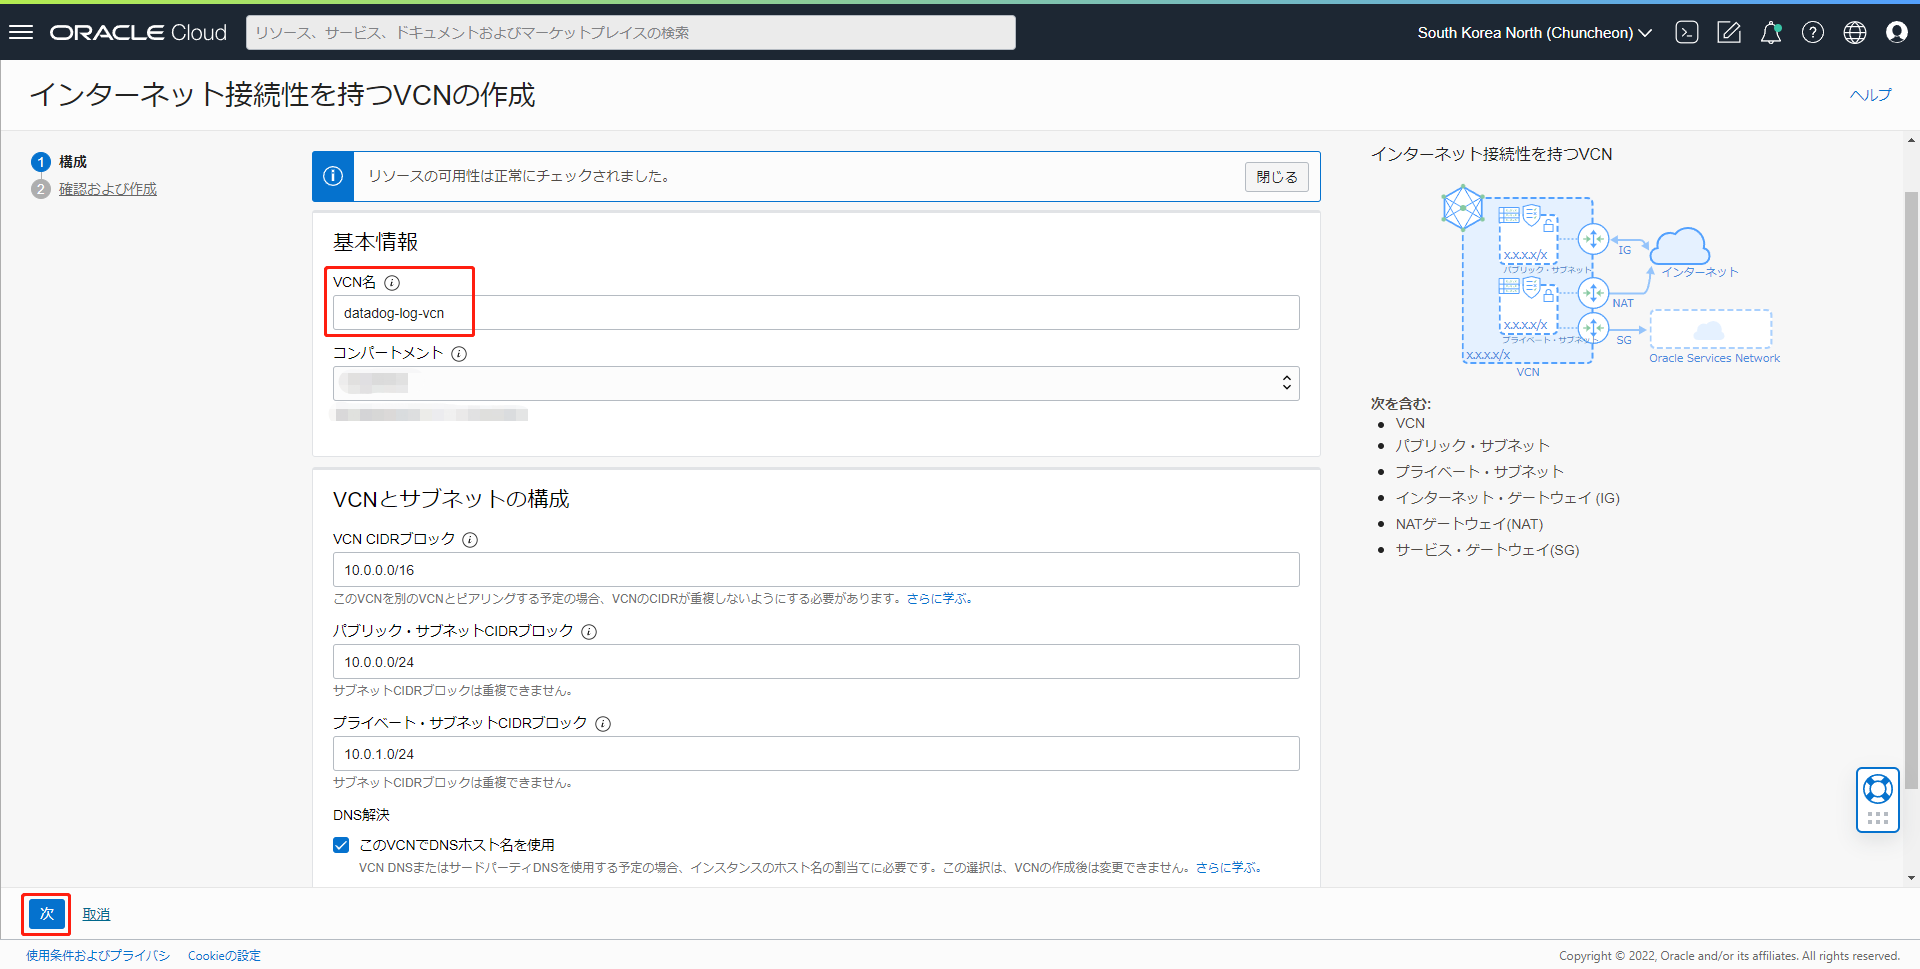Image resolution: width=1920 pixels, height=969 pixels.
Task: Expand the South Korea North region selector
Action: (1534, 32)
